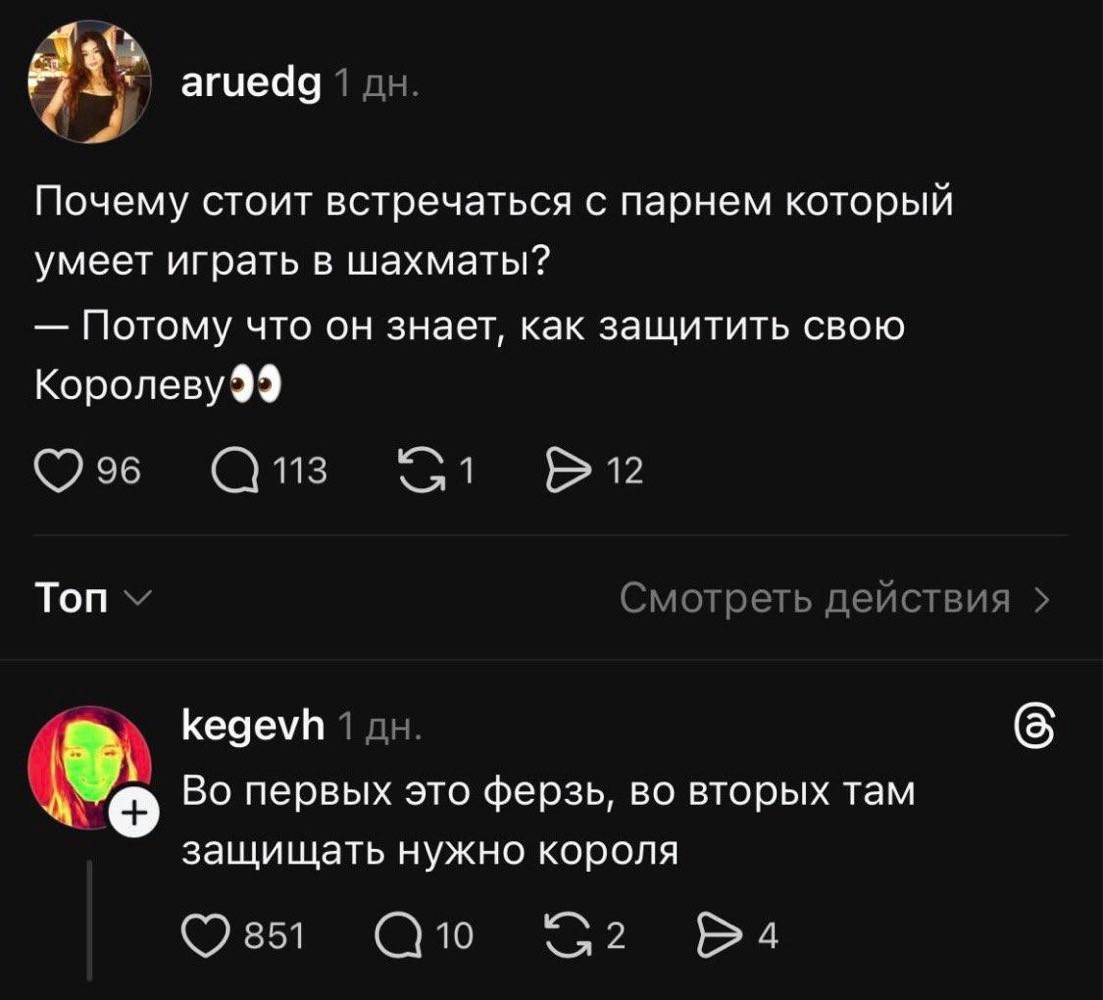Open kegevh's reply text about ферзь
1103x1000 pixels.
click(548, 821)
